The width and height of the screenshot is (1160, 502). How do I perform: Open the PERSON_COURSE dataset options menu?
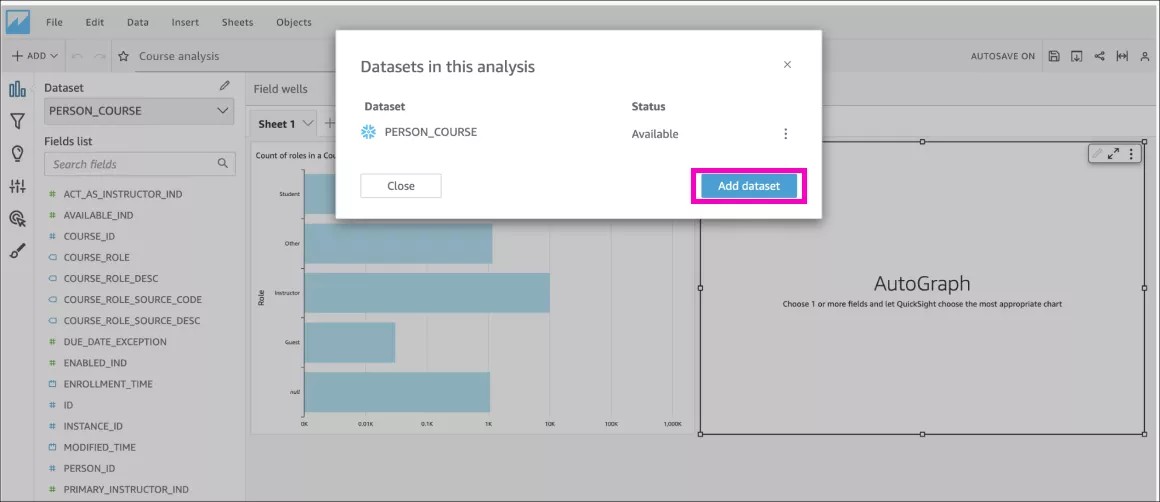tap(785, 134)
